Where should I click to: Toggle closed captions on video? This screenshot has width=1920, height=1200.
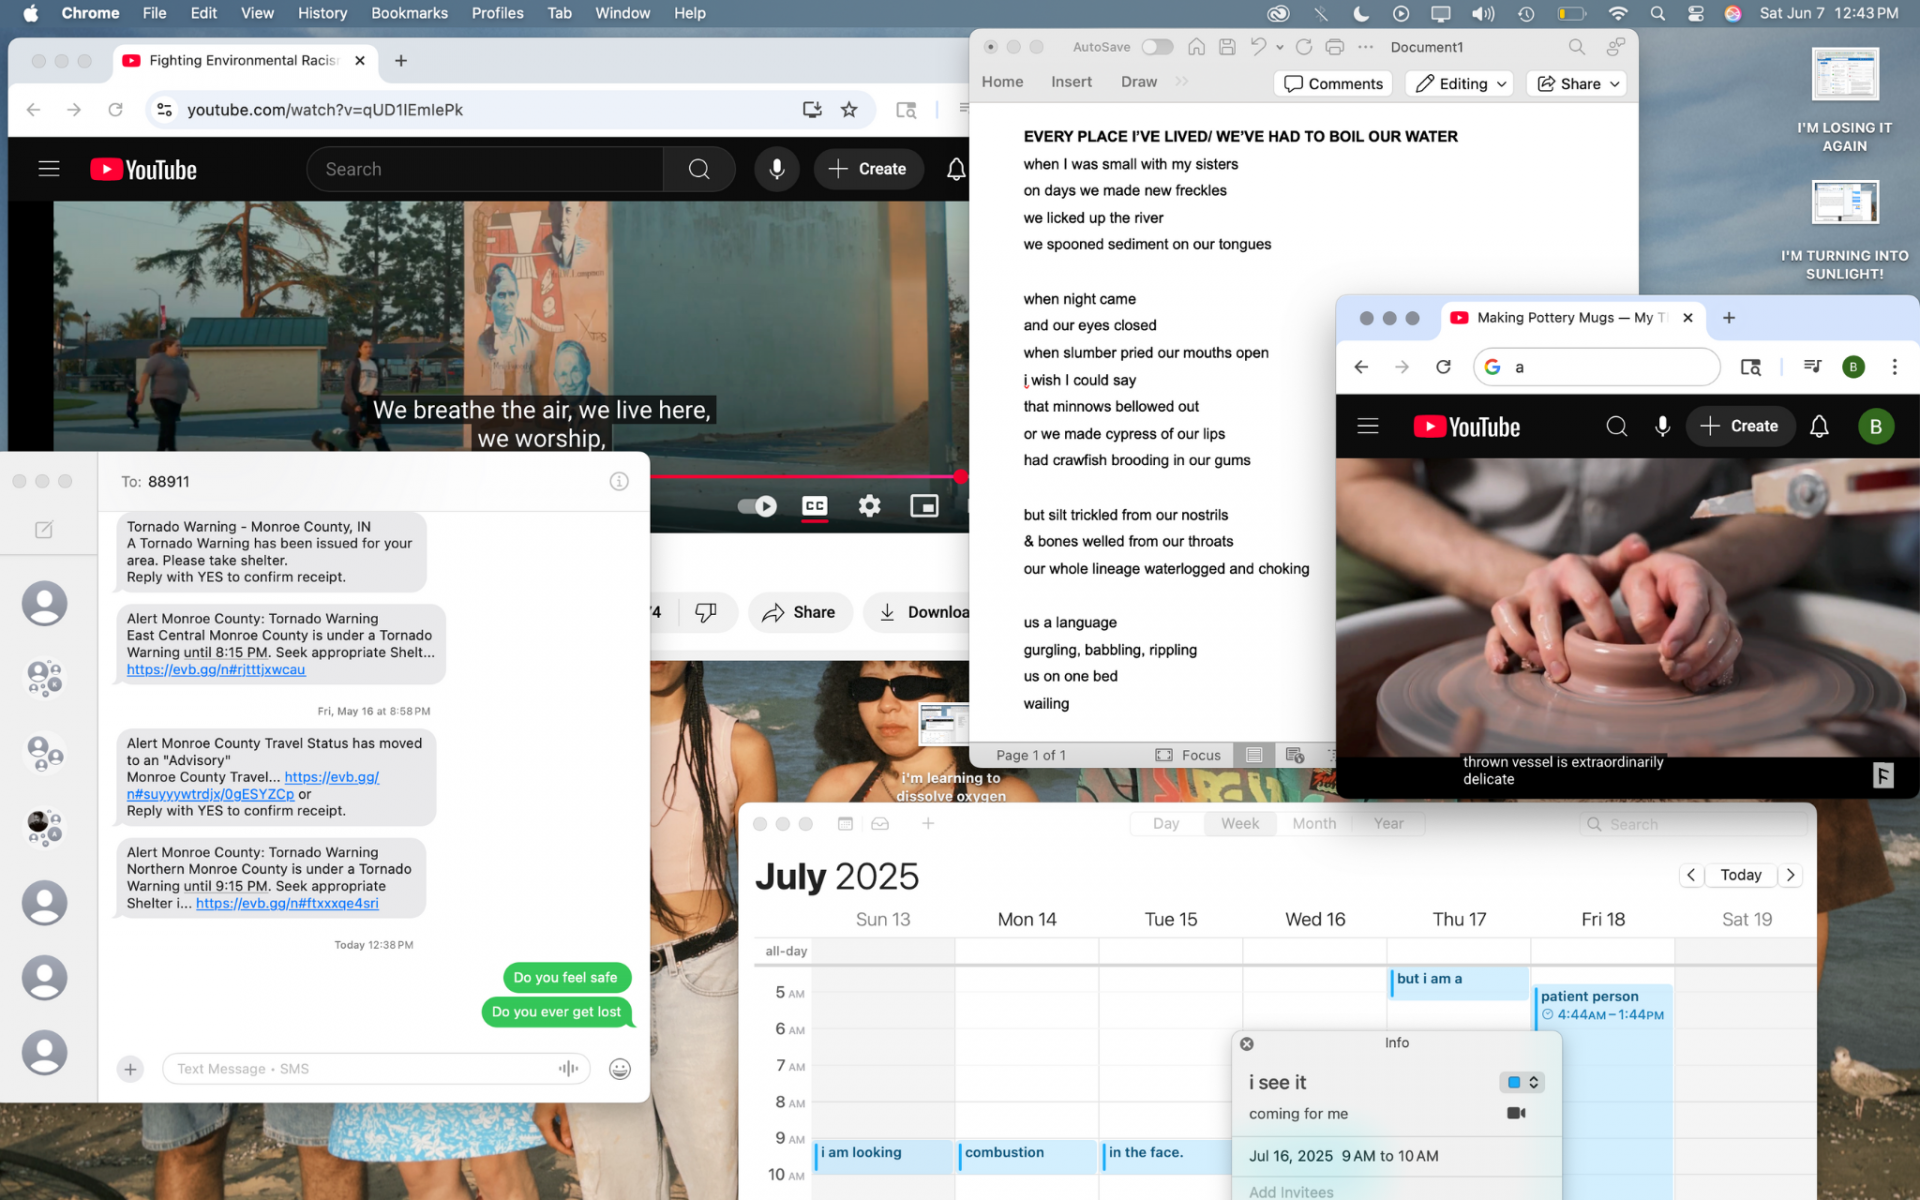pyautogui.click(x=815, y=506)
